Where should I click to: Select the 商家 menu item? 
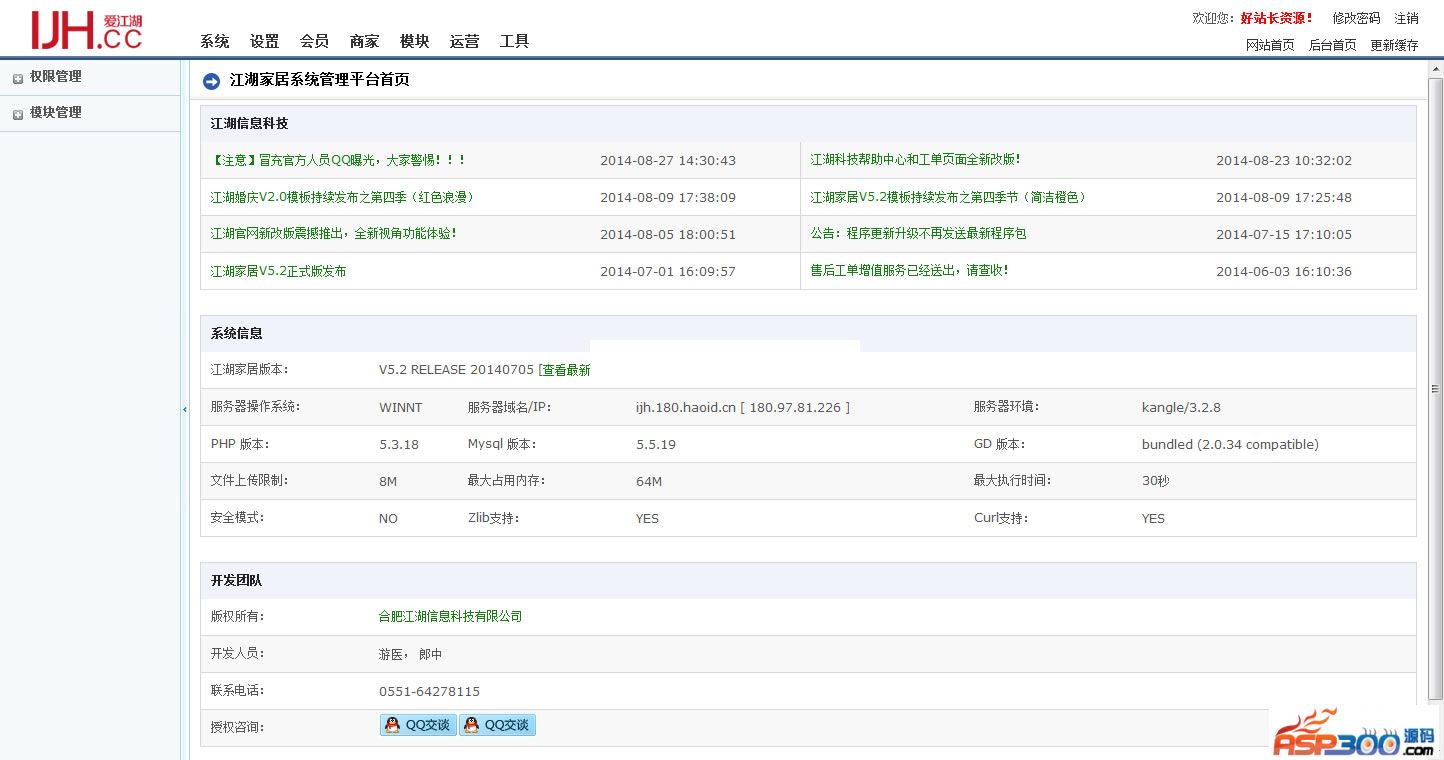364,41
